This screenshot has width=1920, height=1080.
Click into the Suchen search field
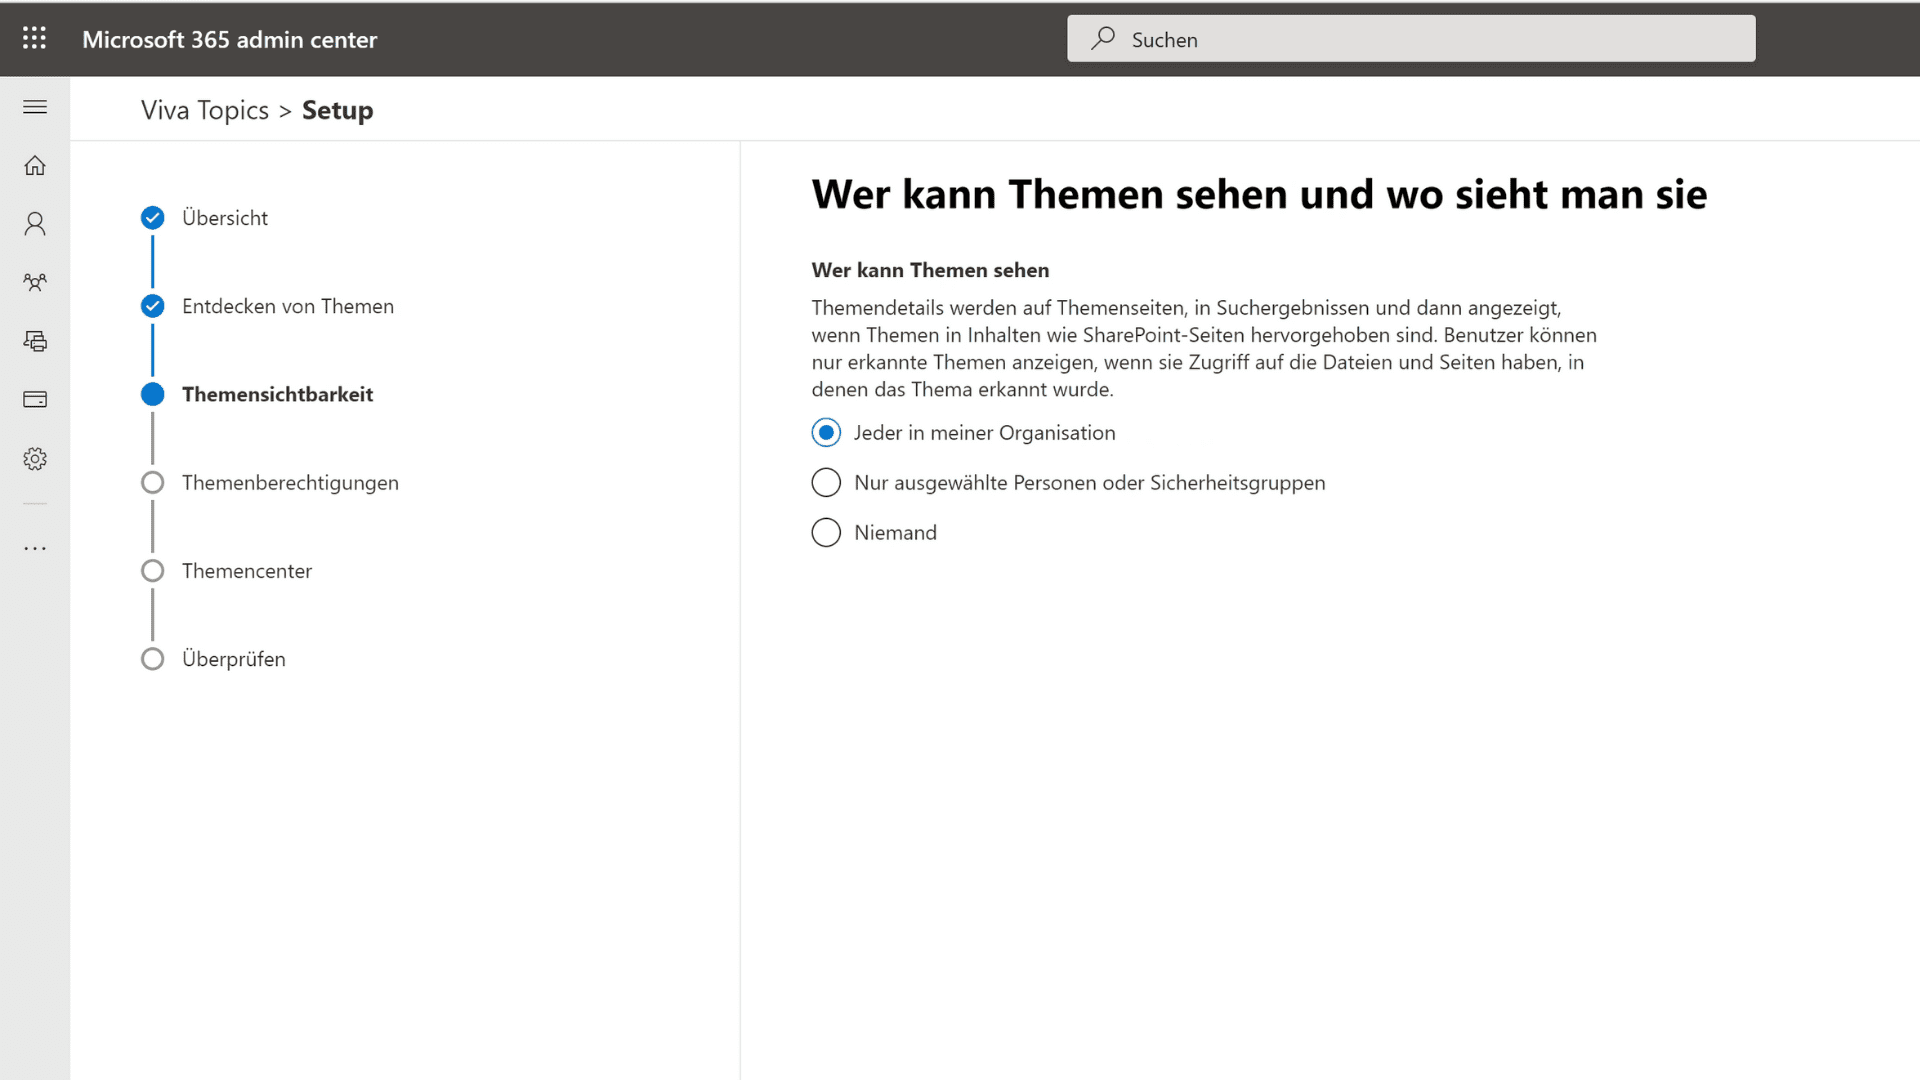click(x=1411, y=39)
